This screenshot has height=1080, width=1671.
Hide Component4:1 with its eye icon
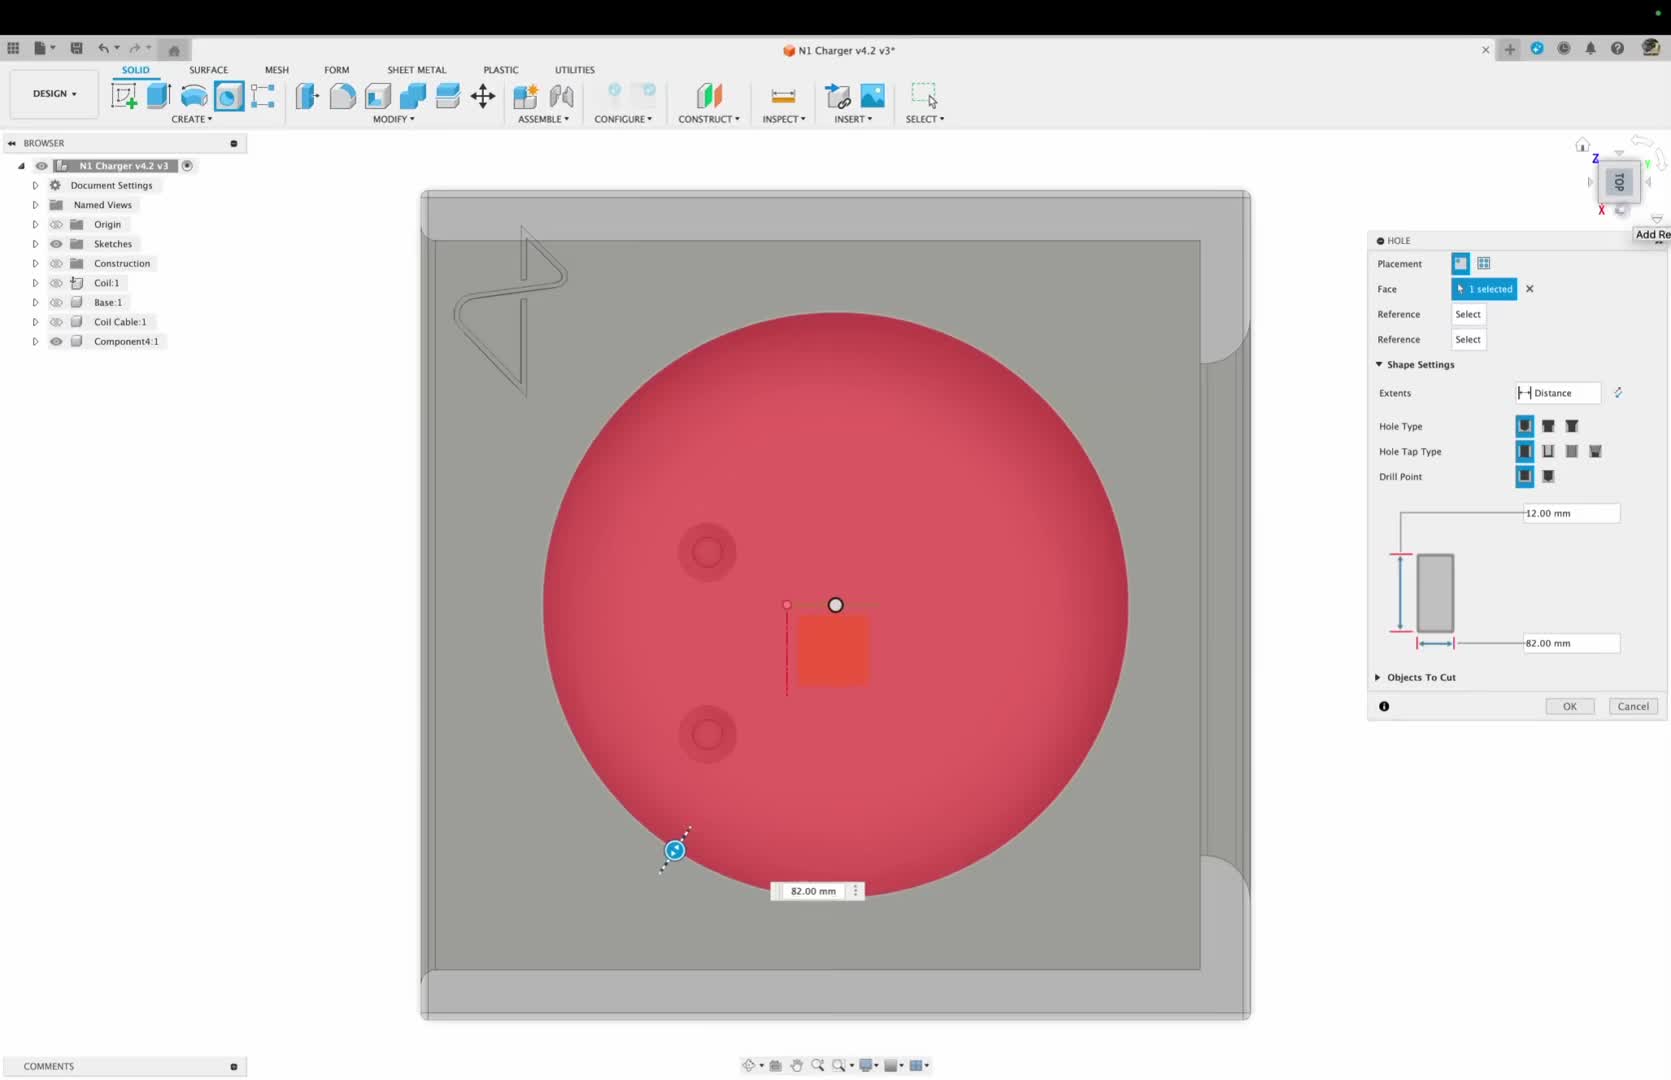click(x=56, y=342)
